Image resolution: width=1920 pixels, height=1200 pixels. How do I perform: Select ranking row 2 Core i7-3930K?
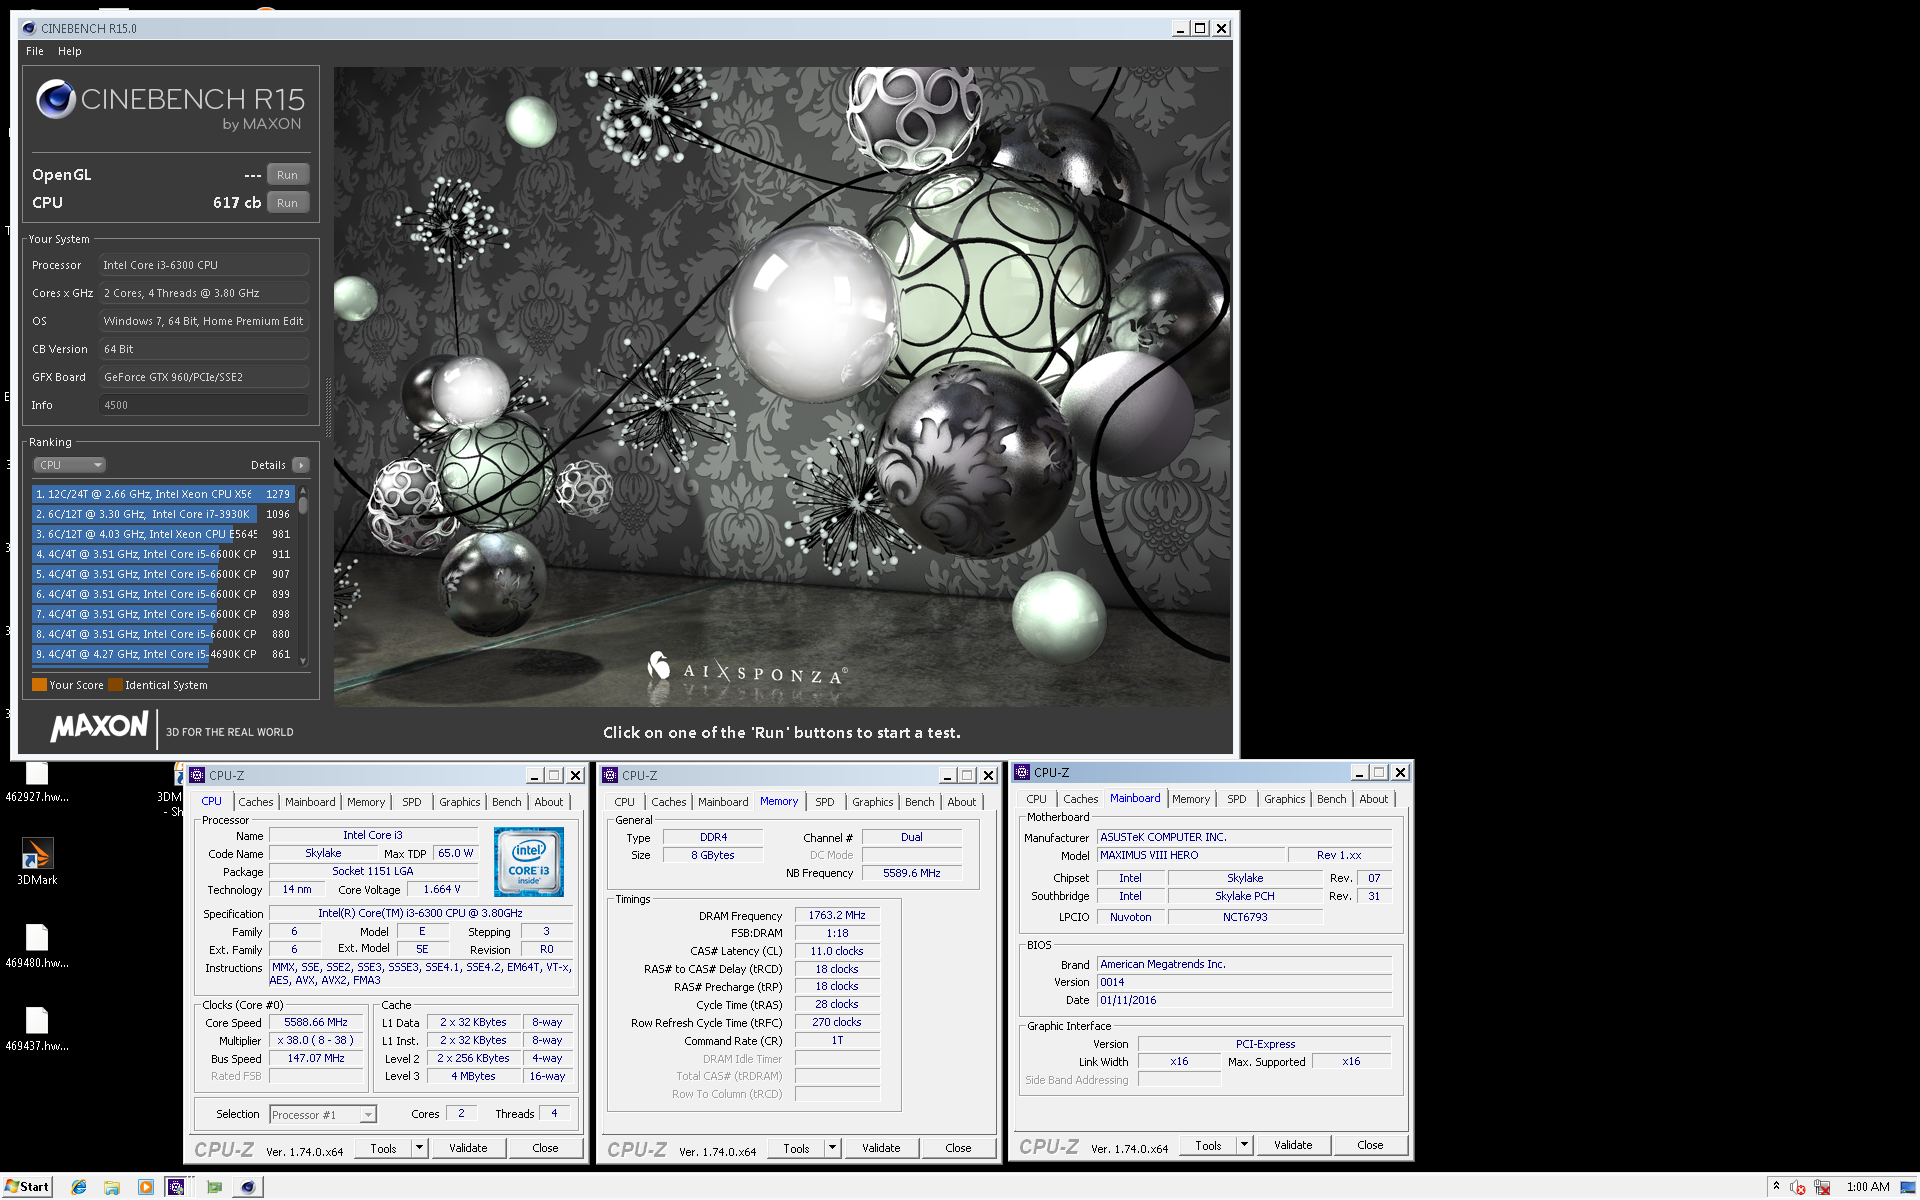(163, 514)
